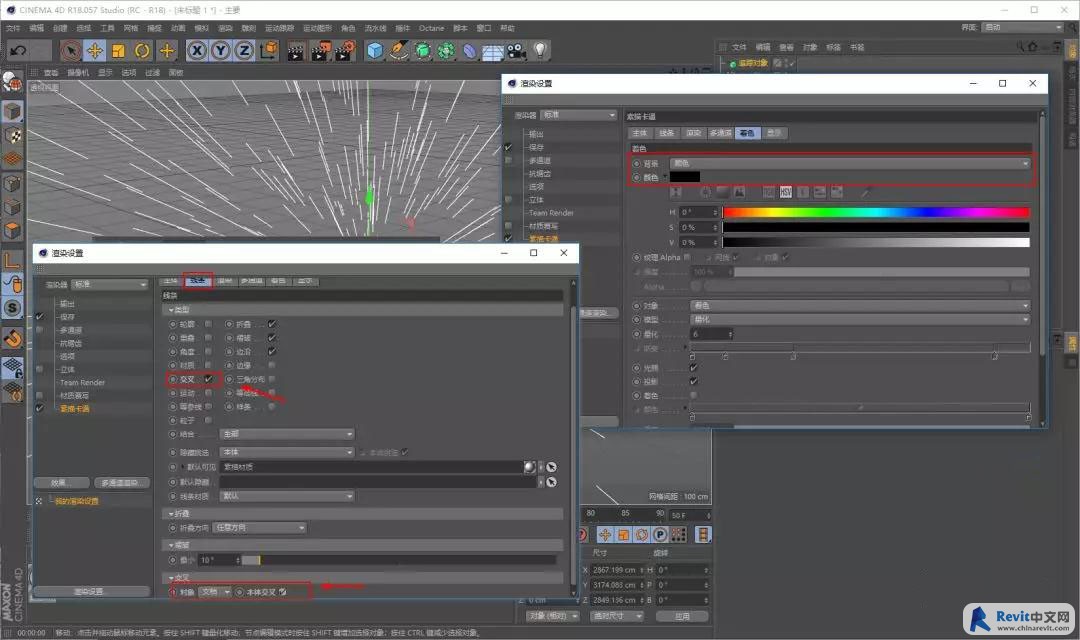Open the Help (帮助) menu

(x=508, y=28)
